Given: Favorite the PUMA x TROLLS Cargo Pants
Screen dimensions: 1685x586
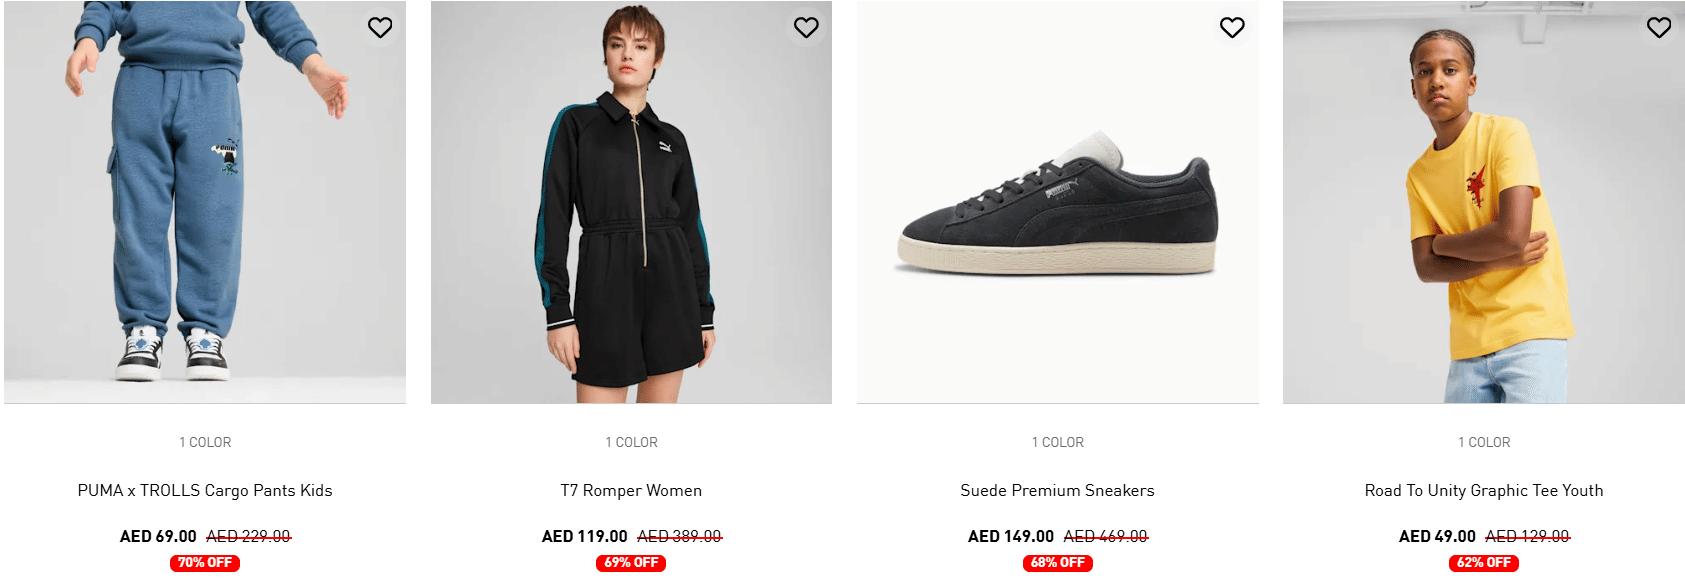Looking at the screenshot, I should (x=380, y=28).
